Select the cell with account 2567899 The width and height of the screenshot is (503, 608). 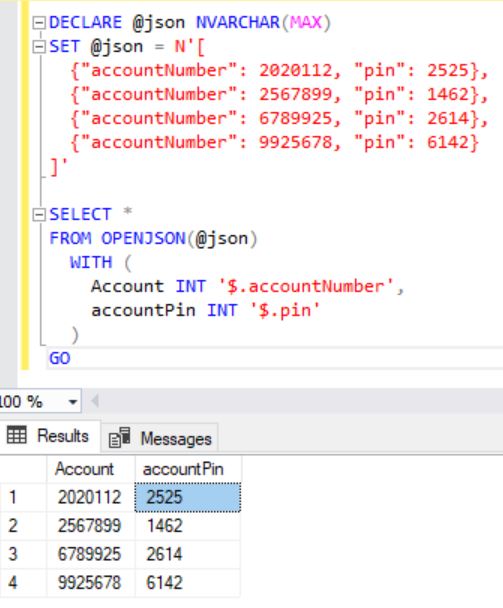91,526
